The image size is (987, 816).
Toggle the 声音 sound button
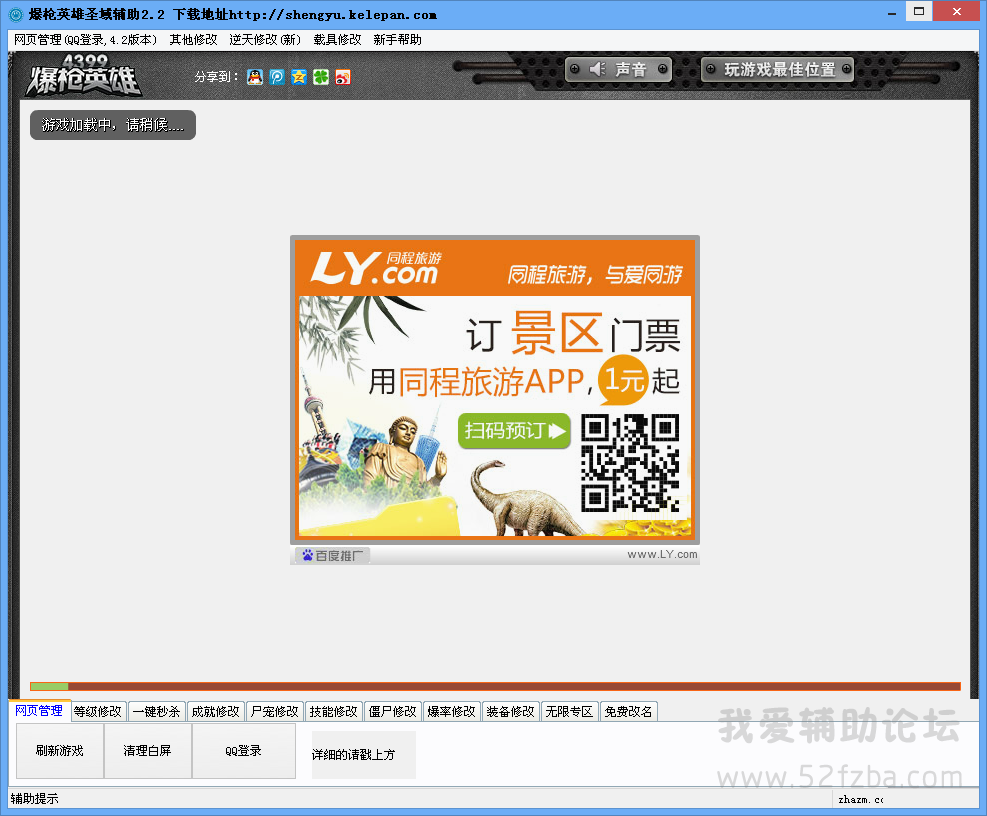(x=618, y=69)
